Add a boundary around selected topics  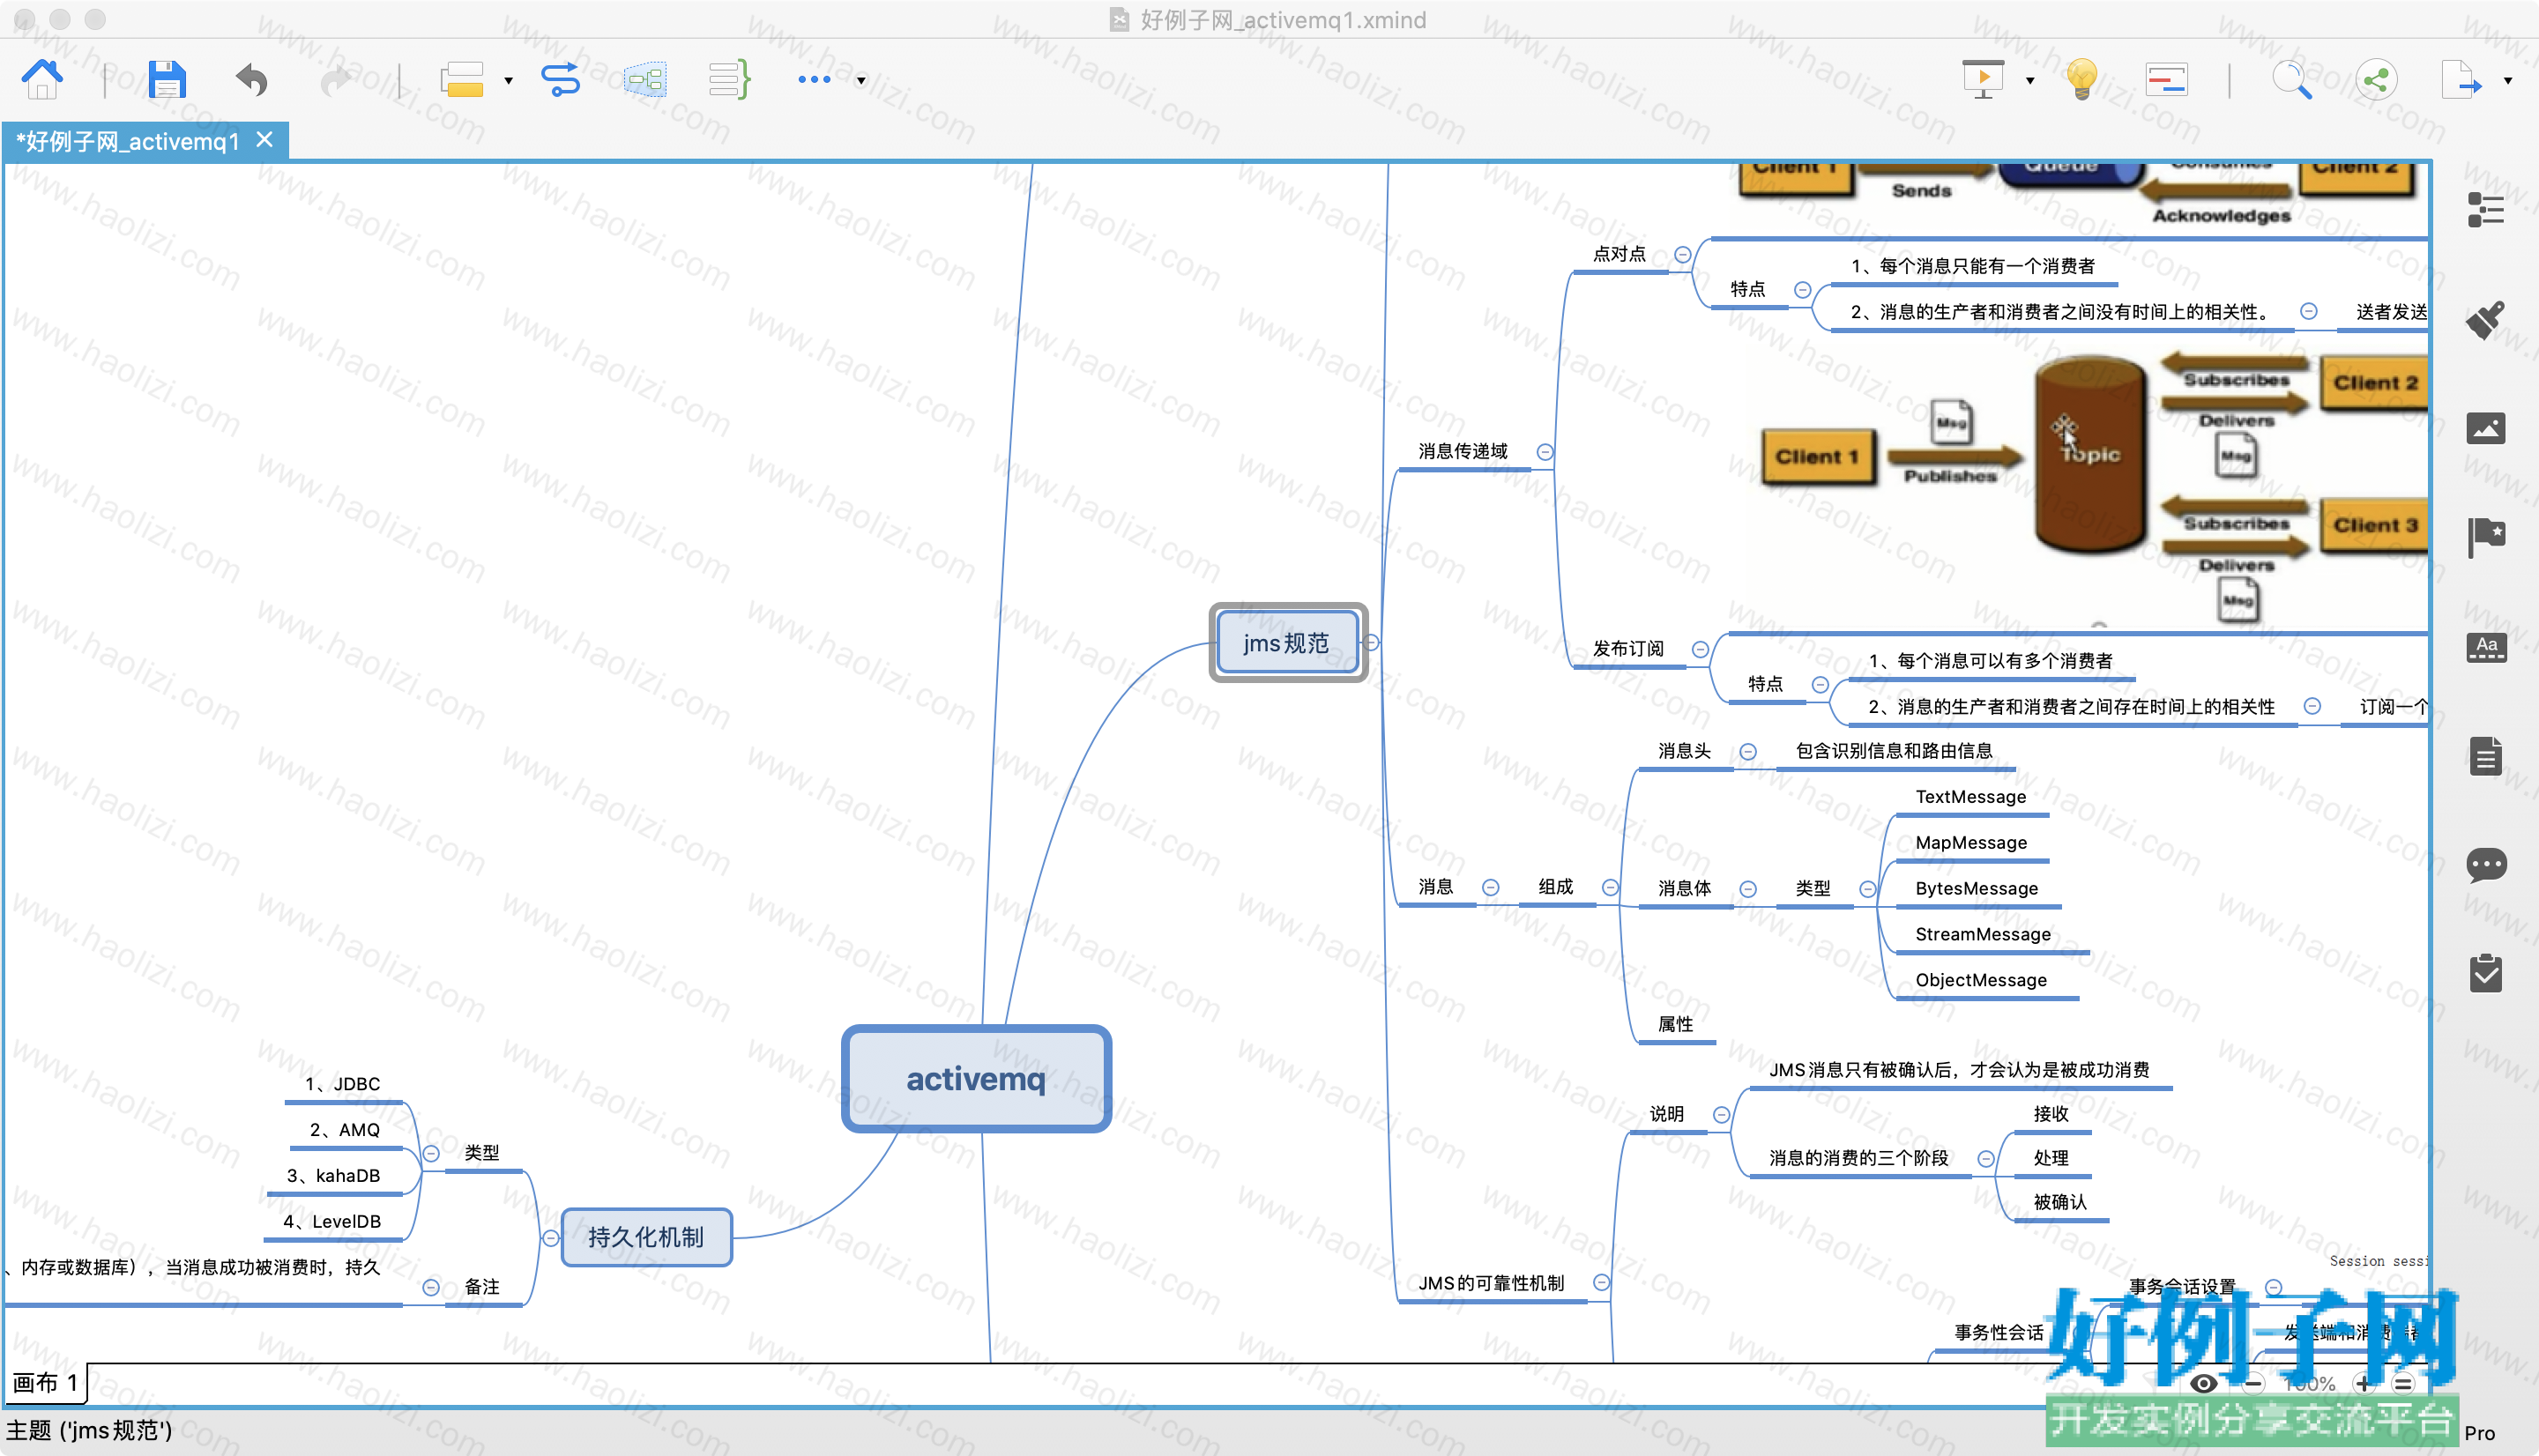[645, 79]
